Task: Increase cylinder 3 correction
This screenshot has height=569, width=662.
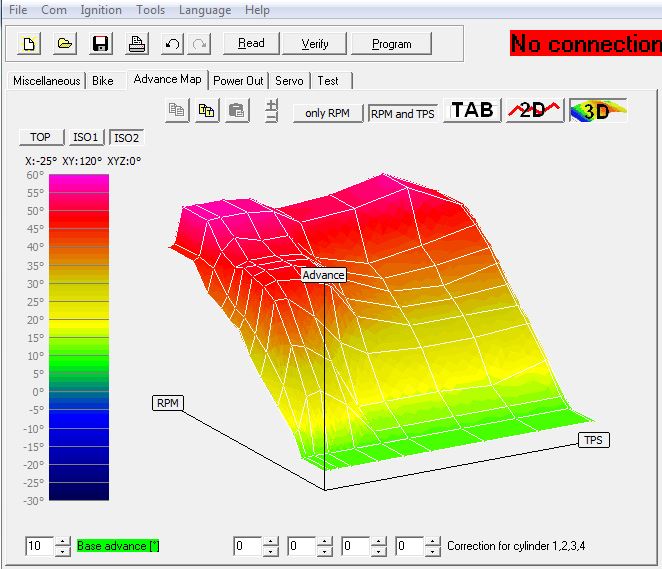Action: pyautogui.click(x=379, y=541)
